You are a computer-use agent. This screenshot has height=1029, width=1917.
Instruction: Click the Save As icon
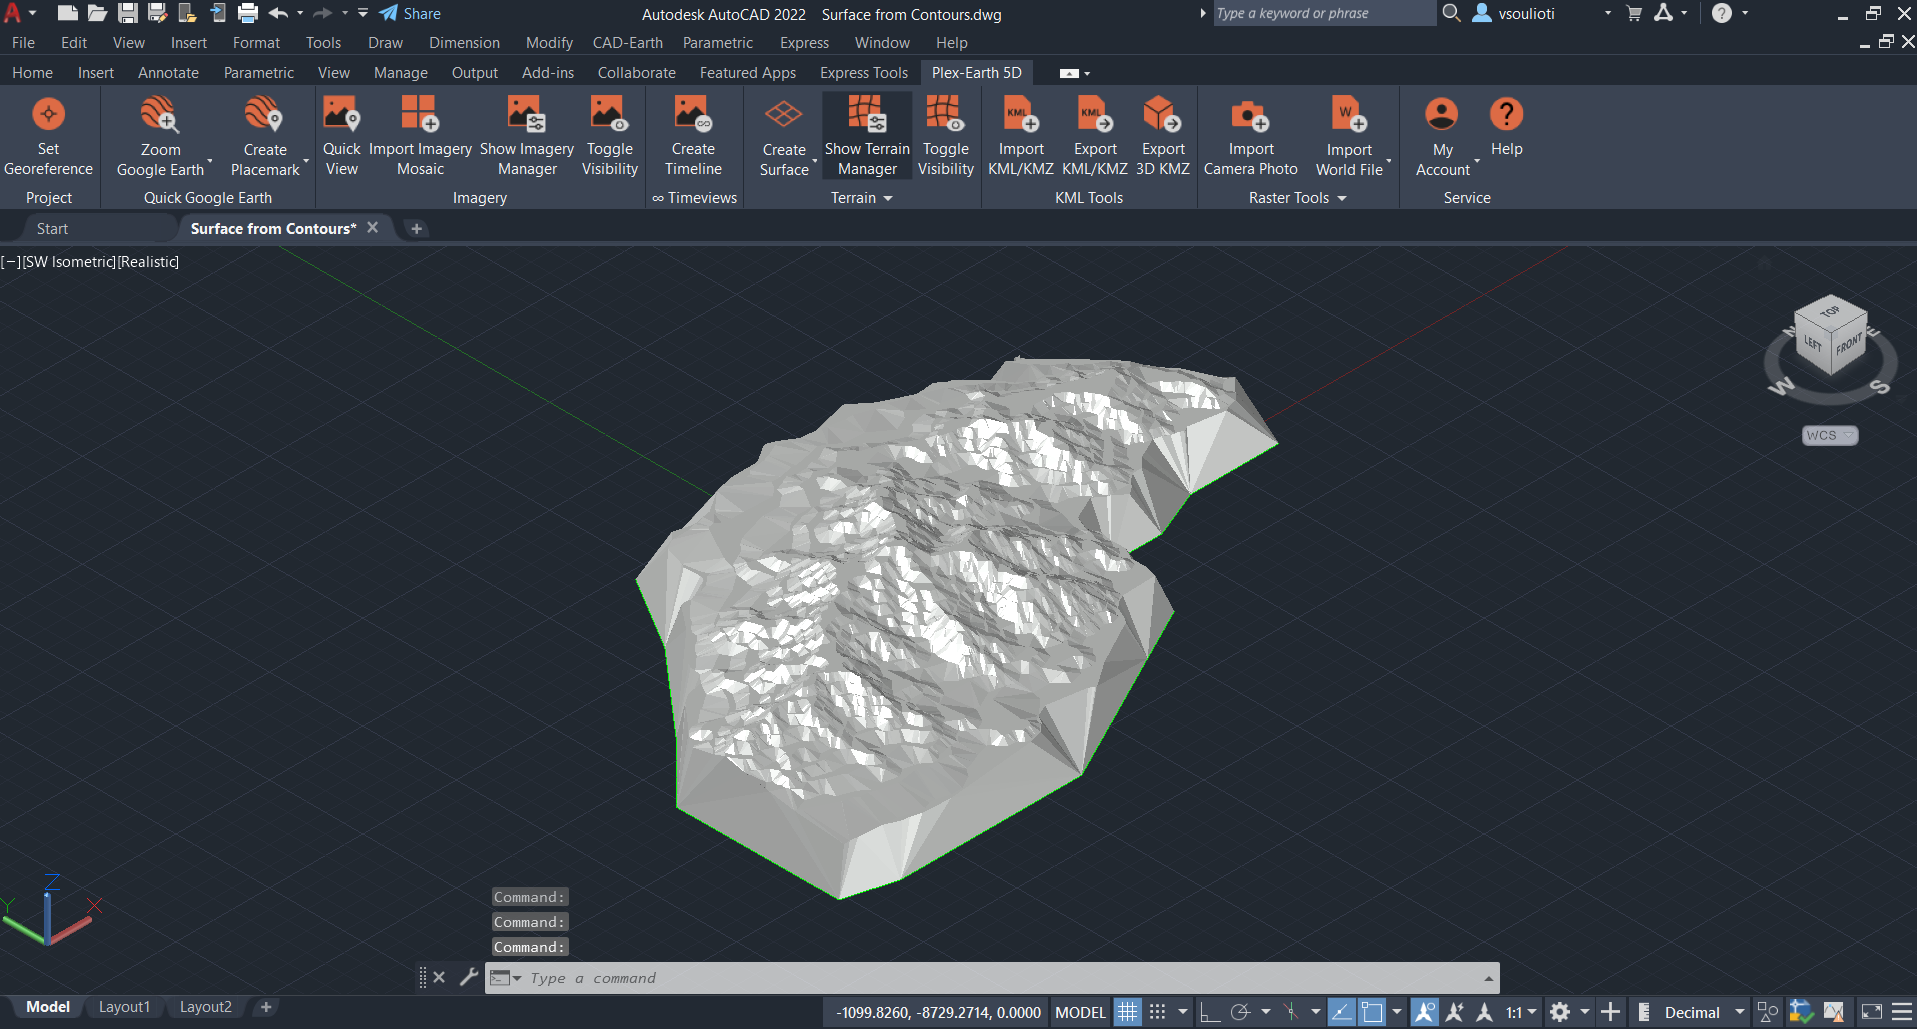[x=157, y=13]
